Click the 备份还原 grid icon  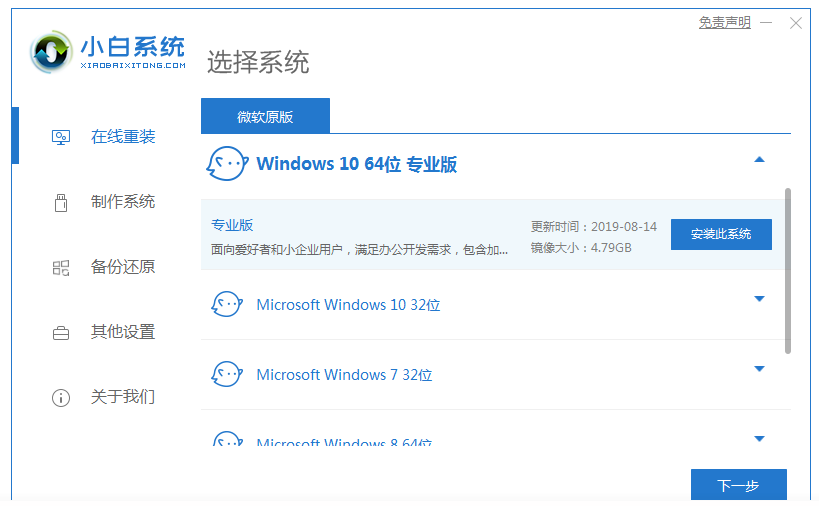[61, 268]
